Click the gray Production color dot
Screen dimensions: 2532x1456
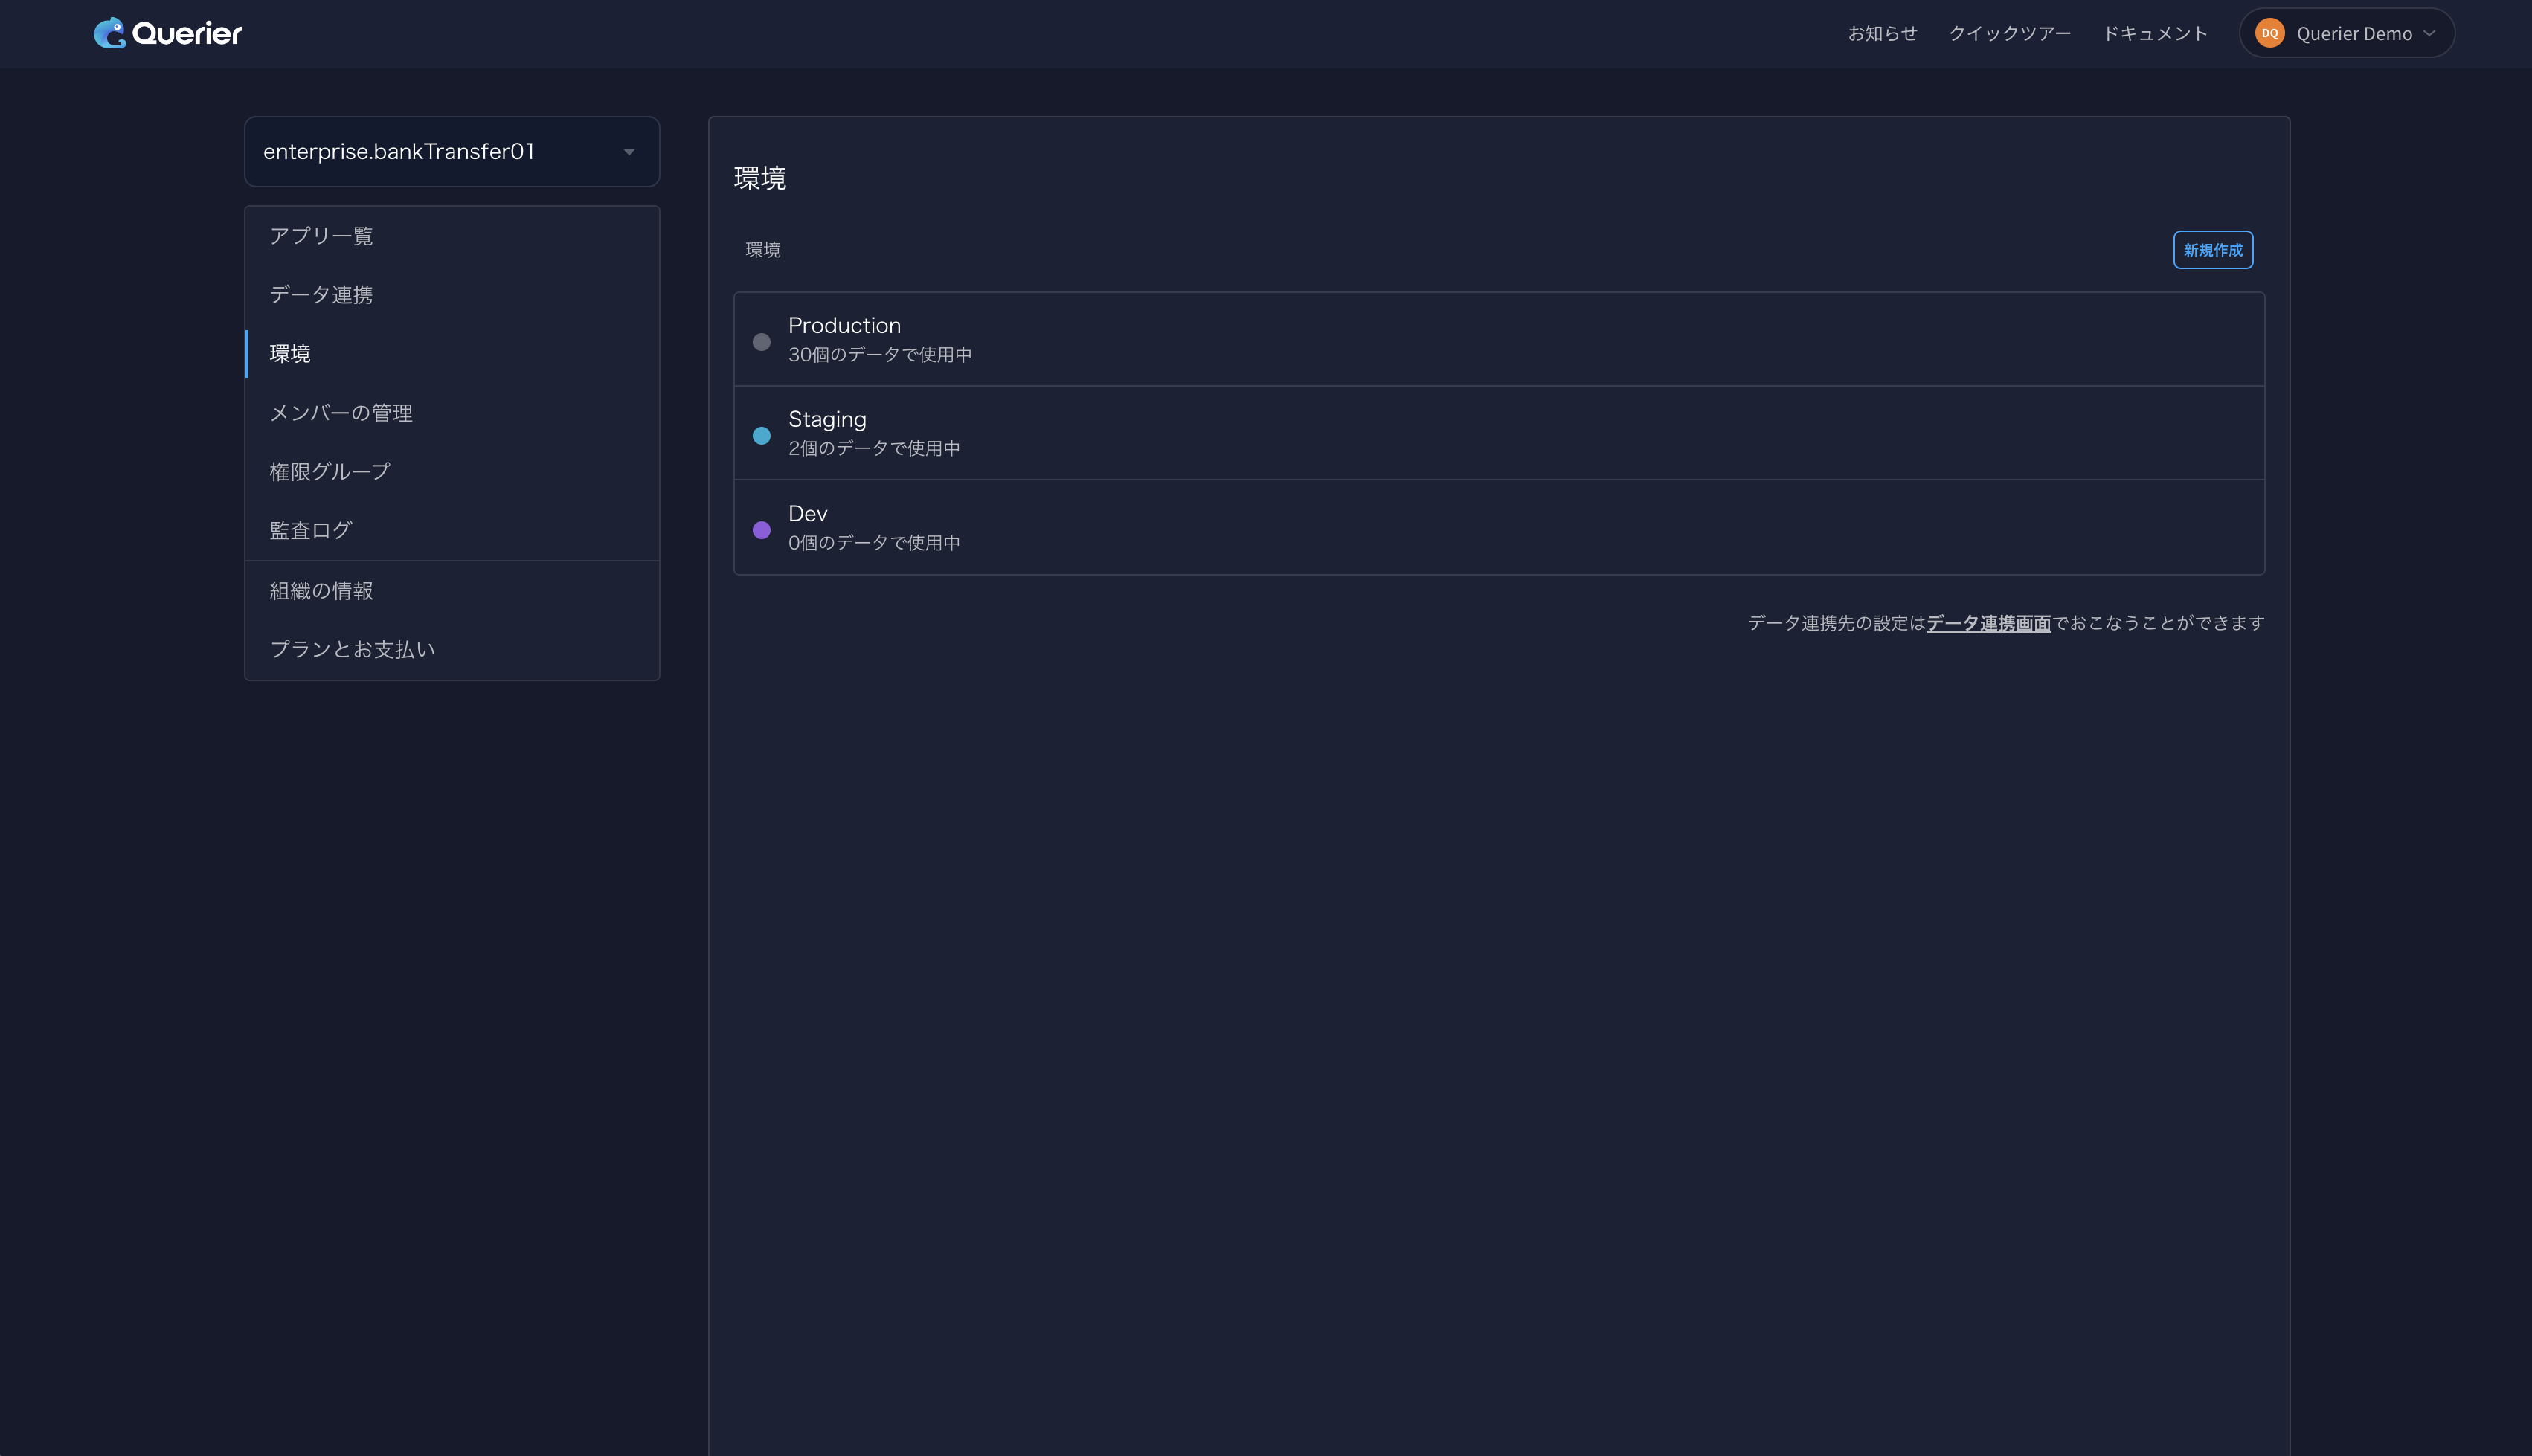tap(761, 342)
